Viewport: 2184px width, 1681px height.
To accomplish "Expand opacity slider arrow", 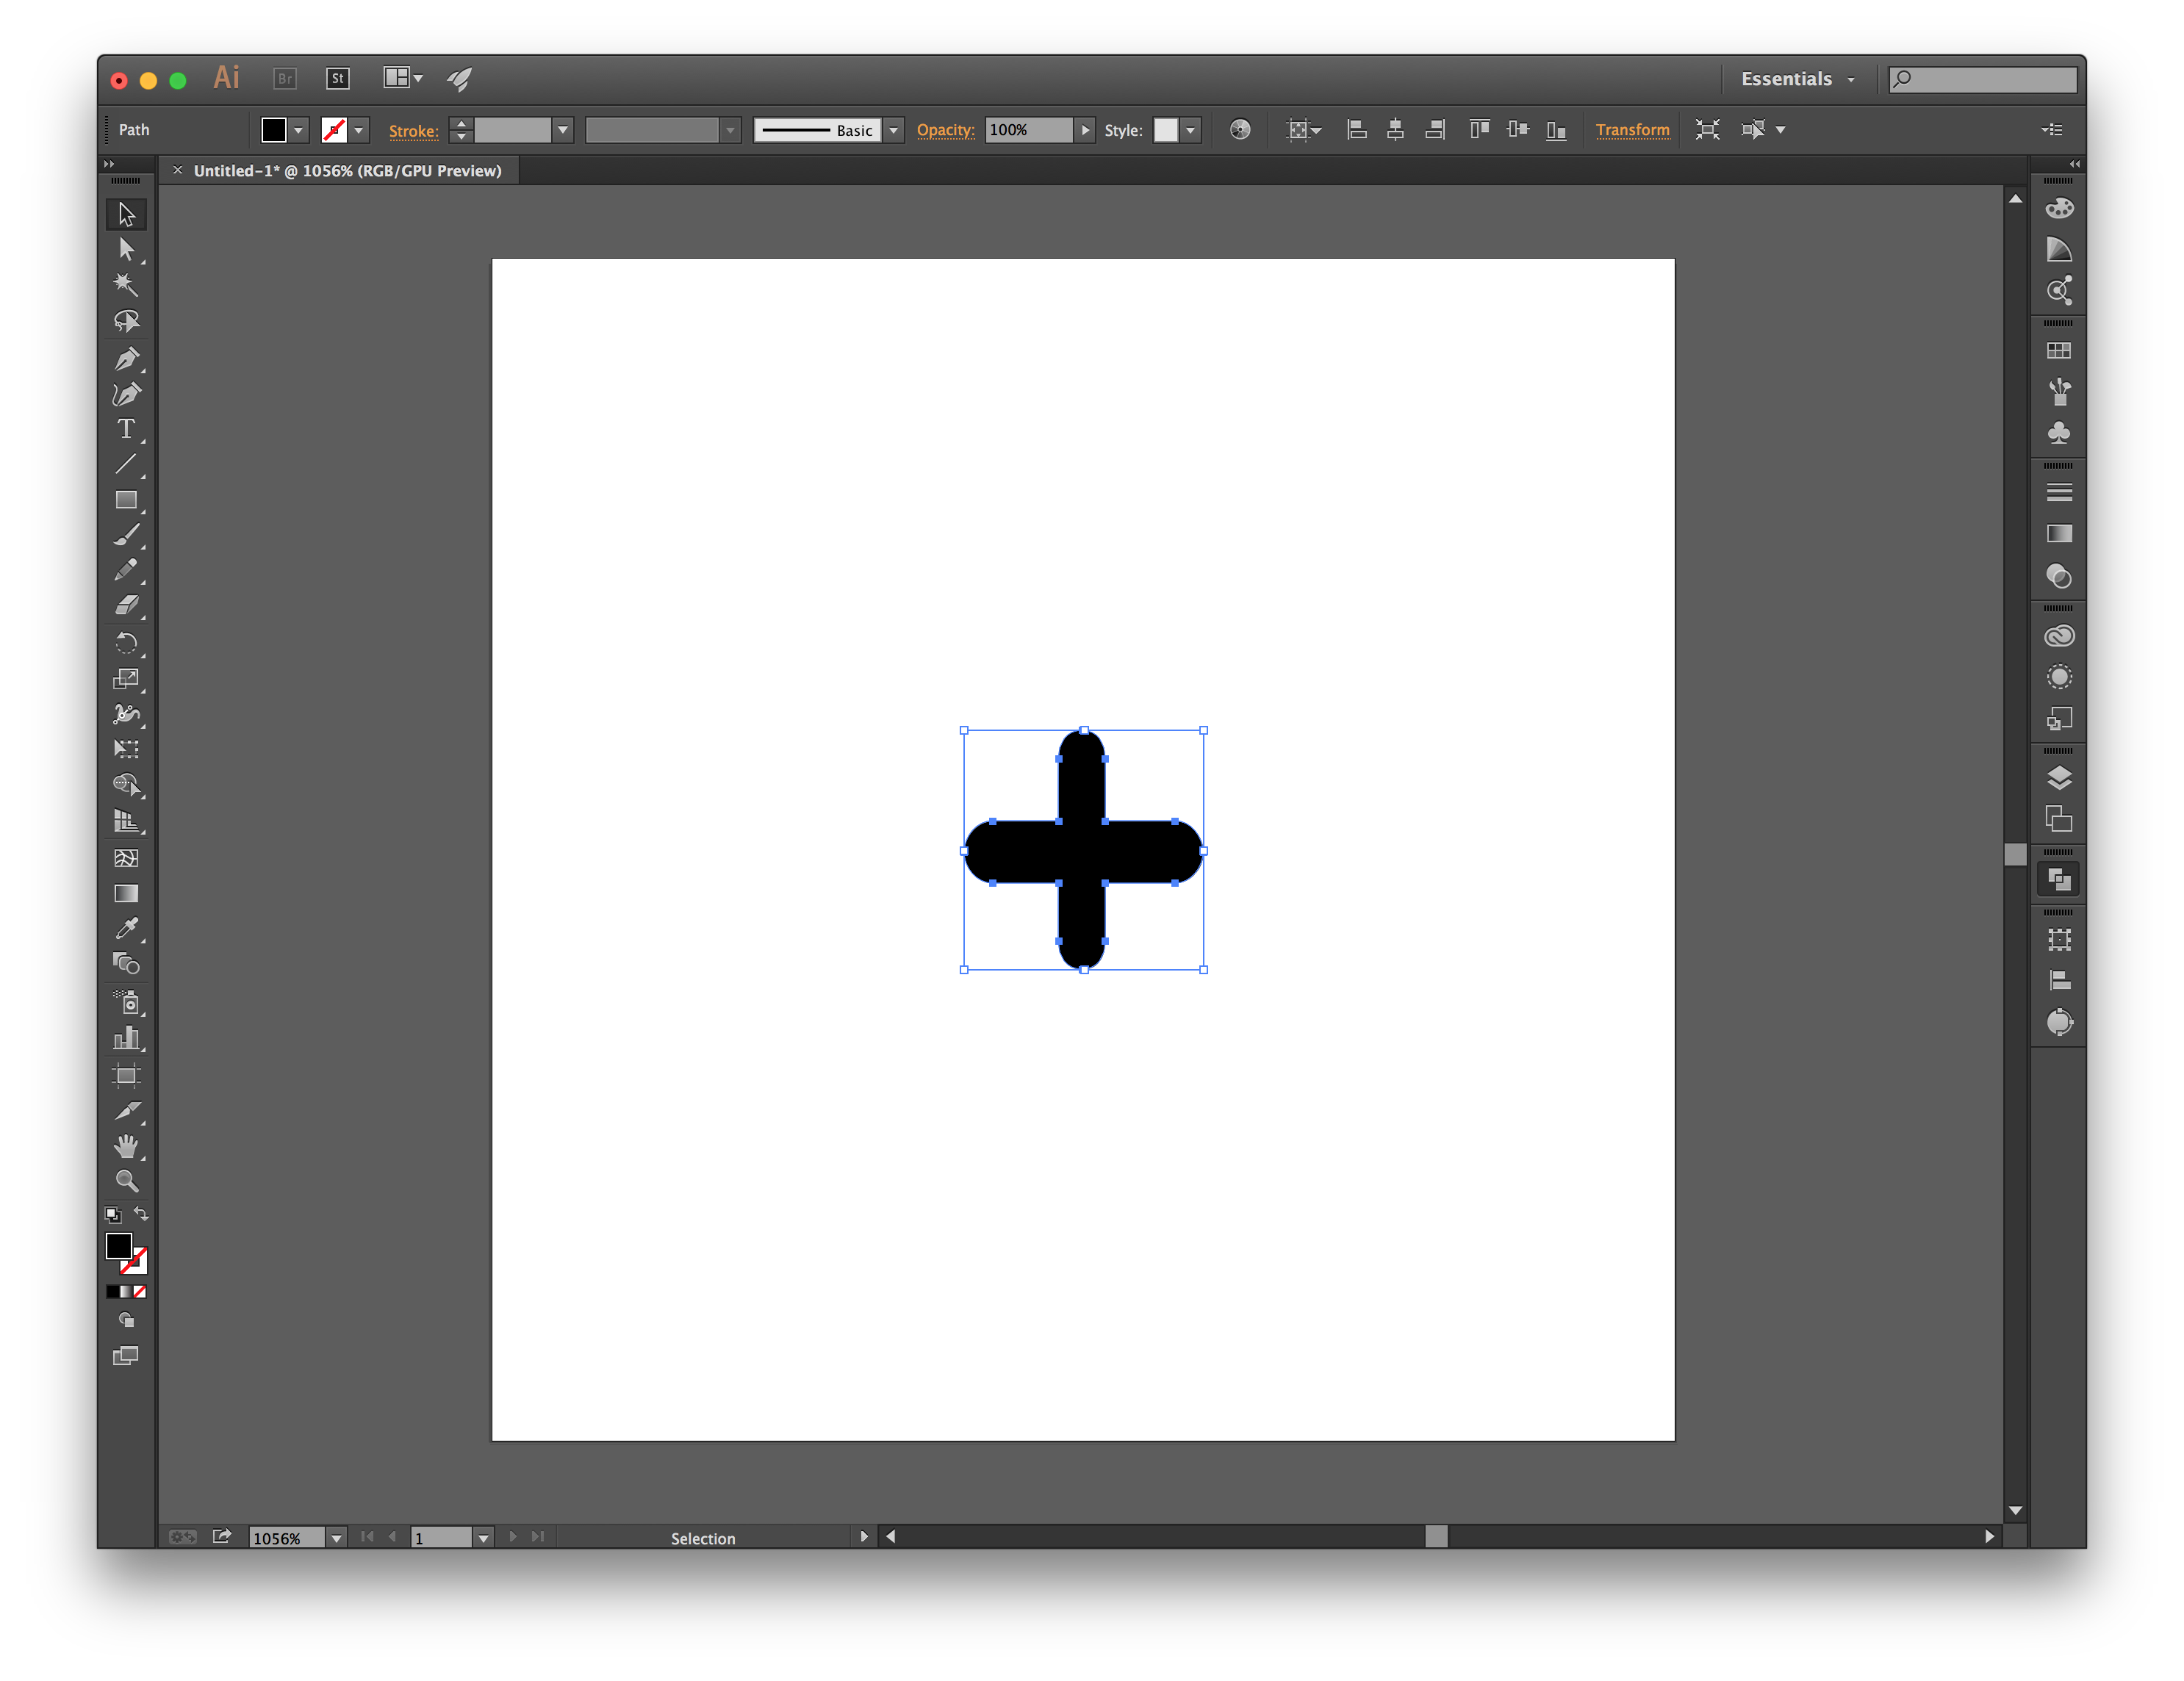I will [x=1085, y=130].
